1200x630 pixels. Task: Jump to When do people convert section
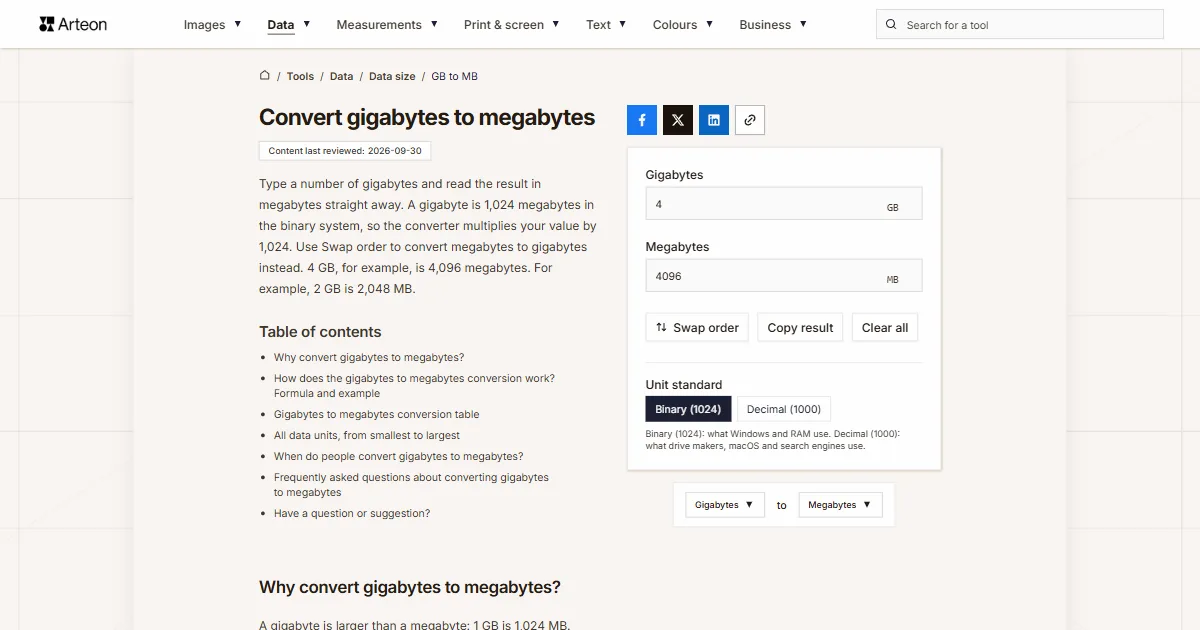pyautogui.click(x=398, y=456)
